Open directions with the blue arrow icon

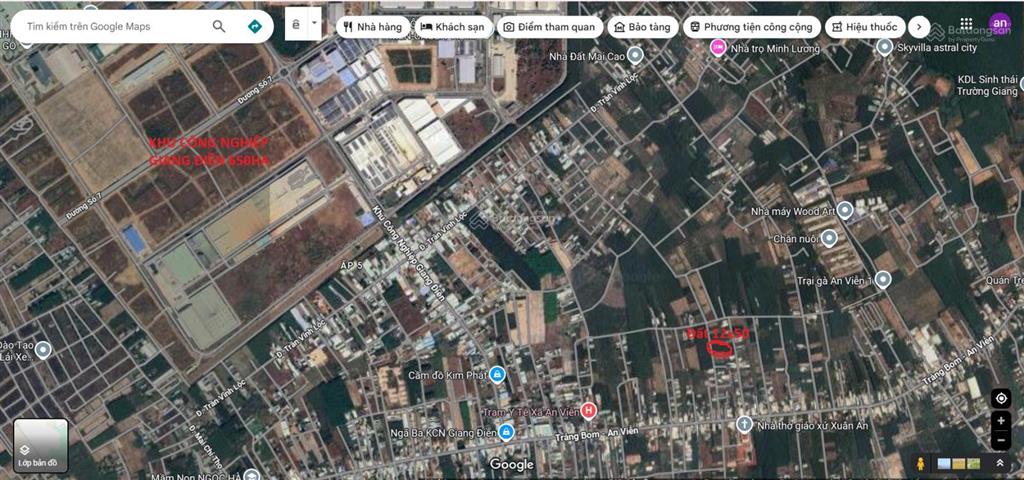tap(255, 26)
